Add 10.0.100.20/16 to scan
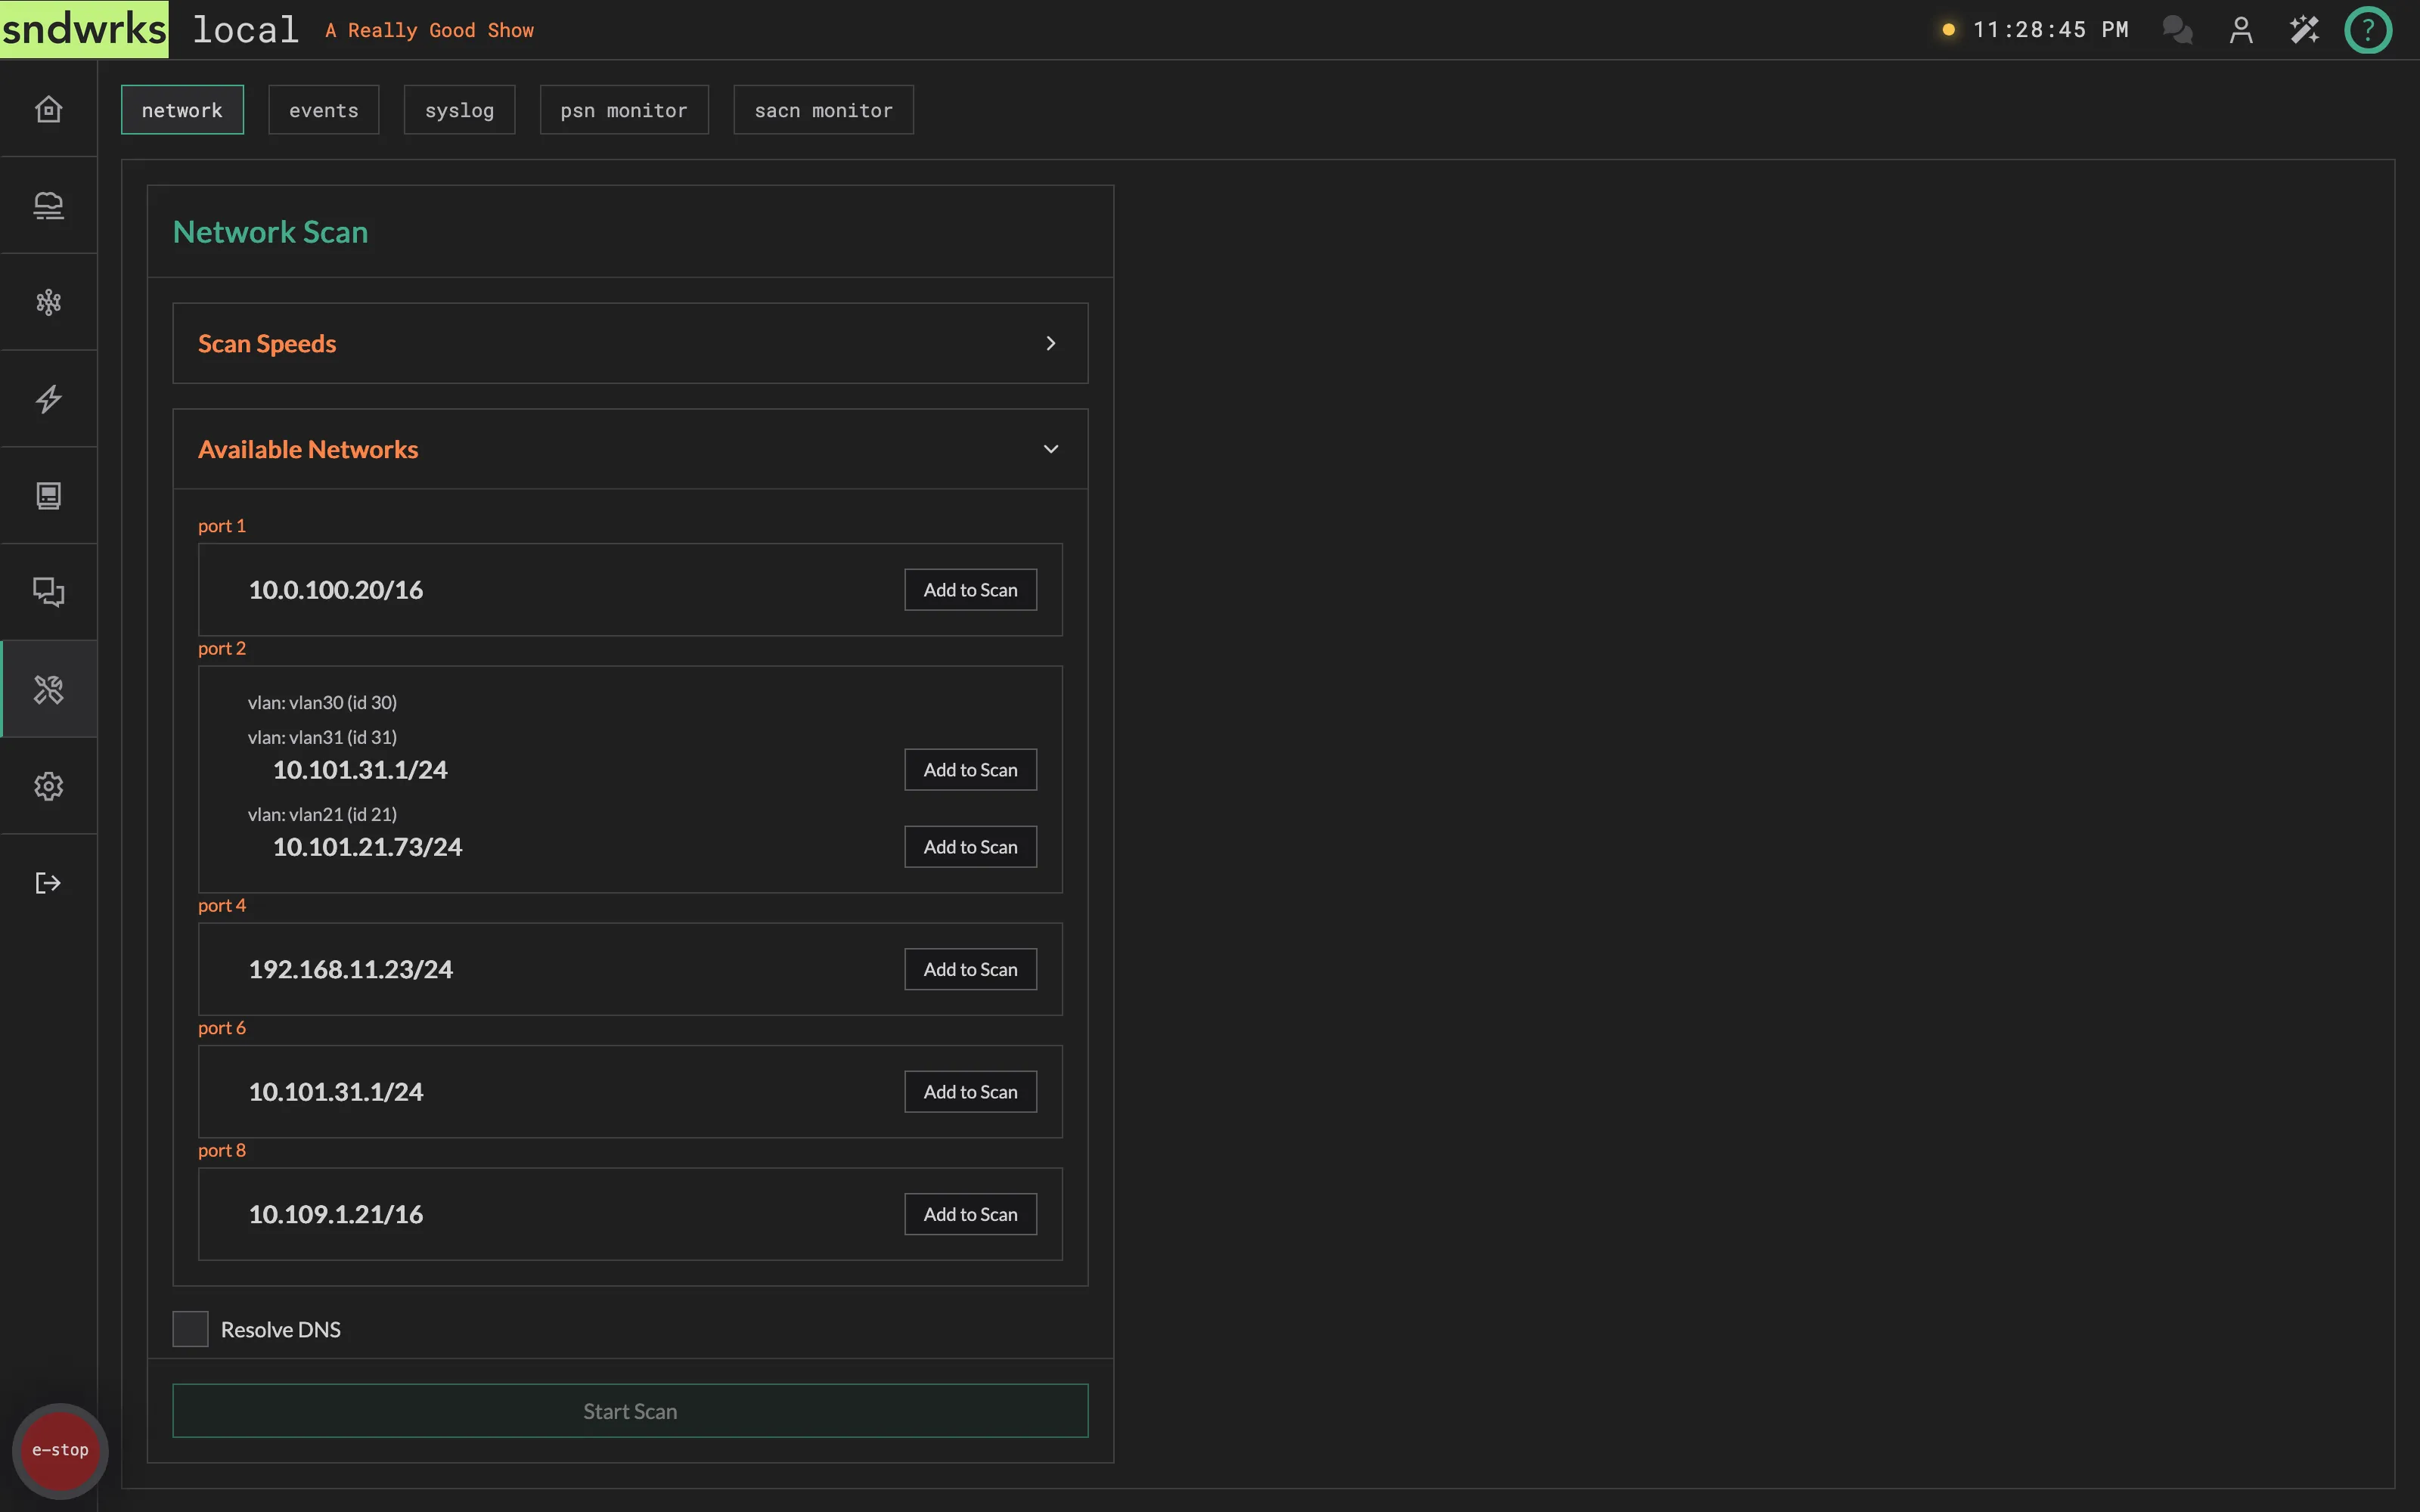This screenshot has width=2420, height=1512. 970,590
